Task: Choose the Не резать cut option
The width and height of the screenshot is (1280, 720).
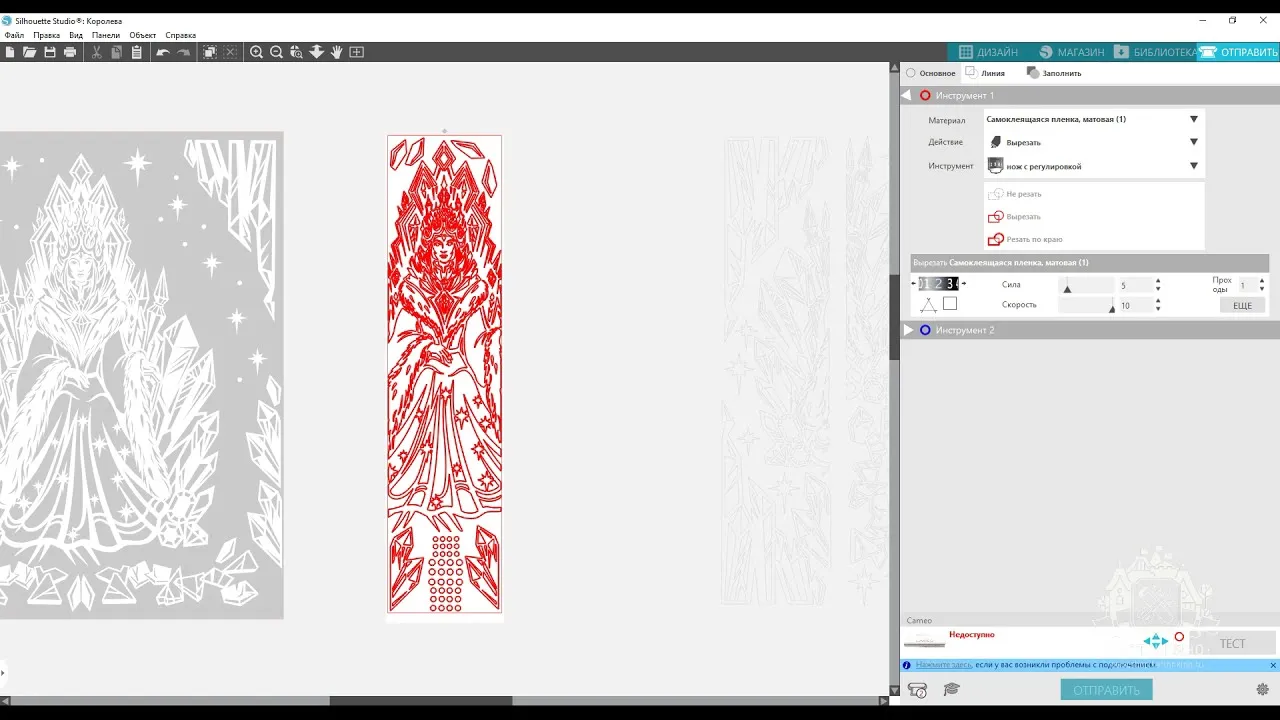Action: coord(1015,194)
